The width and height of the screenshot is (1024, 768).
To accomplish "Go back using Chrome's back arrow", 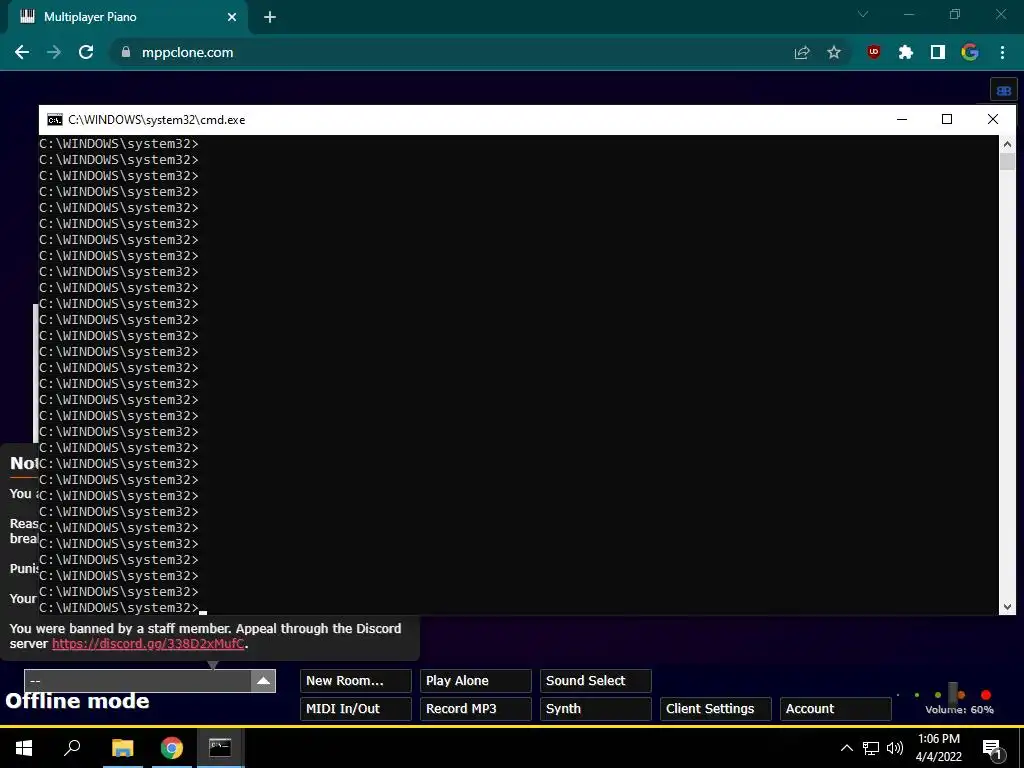I will 22,52.
